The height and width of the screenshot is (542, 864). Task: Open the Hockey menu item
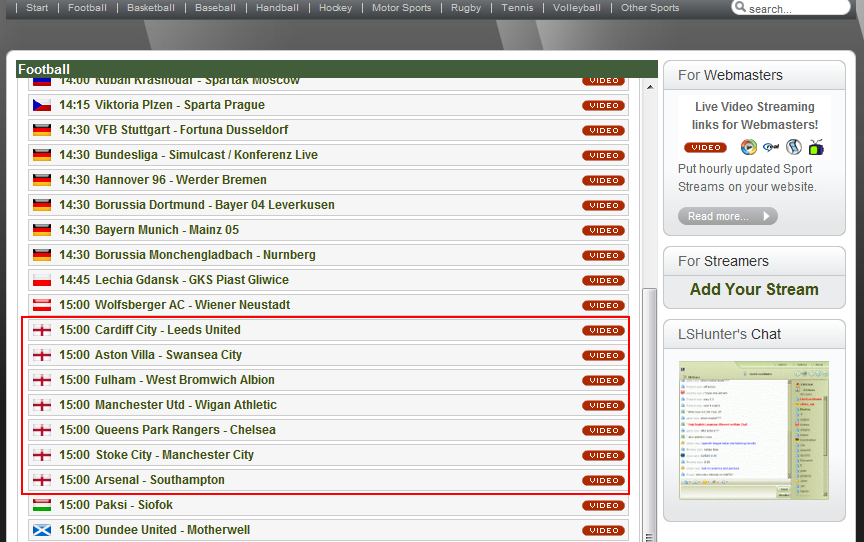click(x=335, y=8)
